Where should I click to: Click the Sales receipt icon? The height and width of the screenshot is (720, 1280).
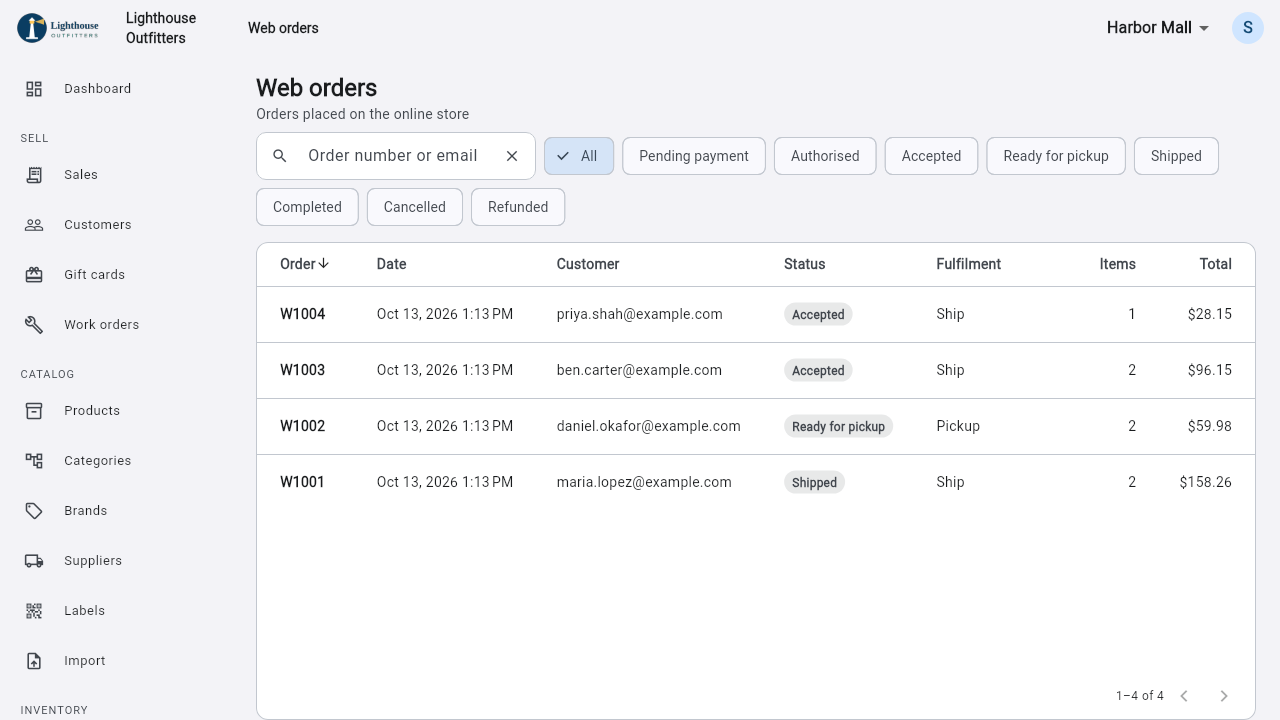(34, 175)
